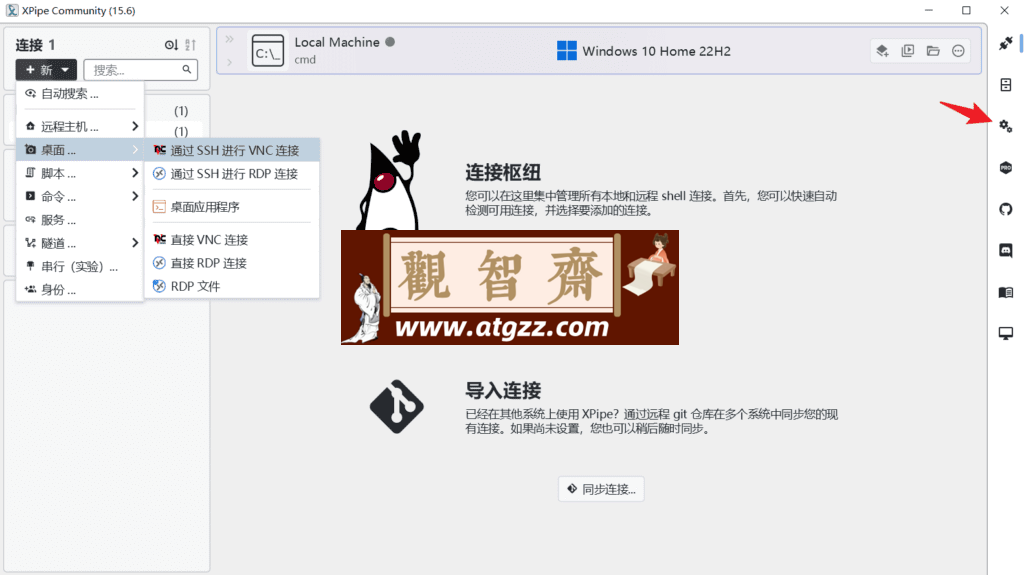Screen dimensions: 1024x575
Task: Open the file browser sidebar icon
Action: click(x=1006, y=85)
